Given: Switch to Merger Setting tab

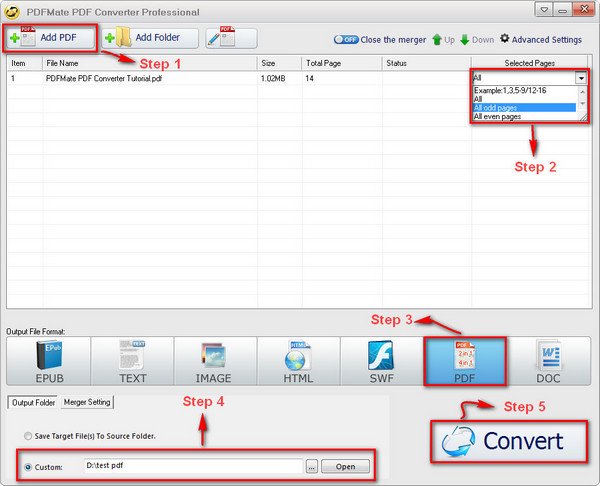Looking at the screenshot, I should 87,402.
